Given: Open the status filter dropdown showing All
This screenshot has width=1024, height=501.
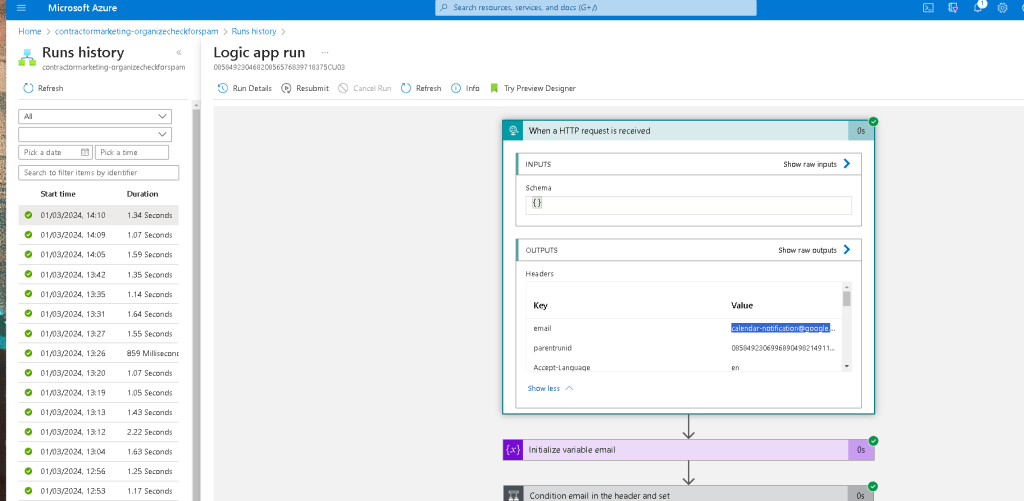Looking at the screenshot, I should click(95, 116).
